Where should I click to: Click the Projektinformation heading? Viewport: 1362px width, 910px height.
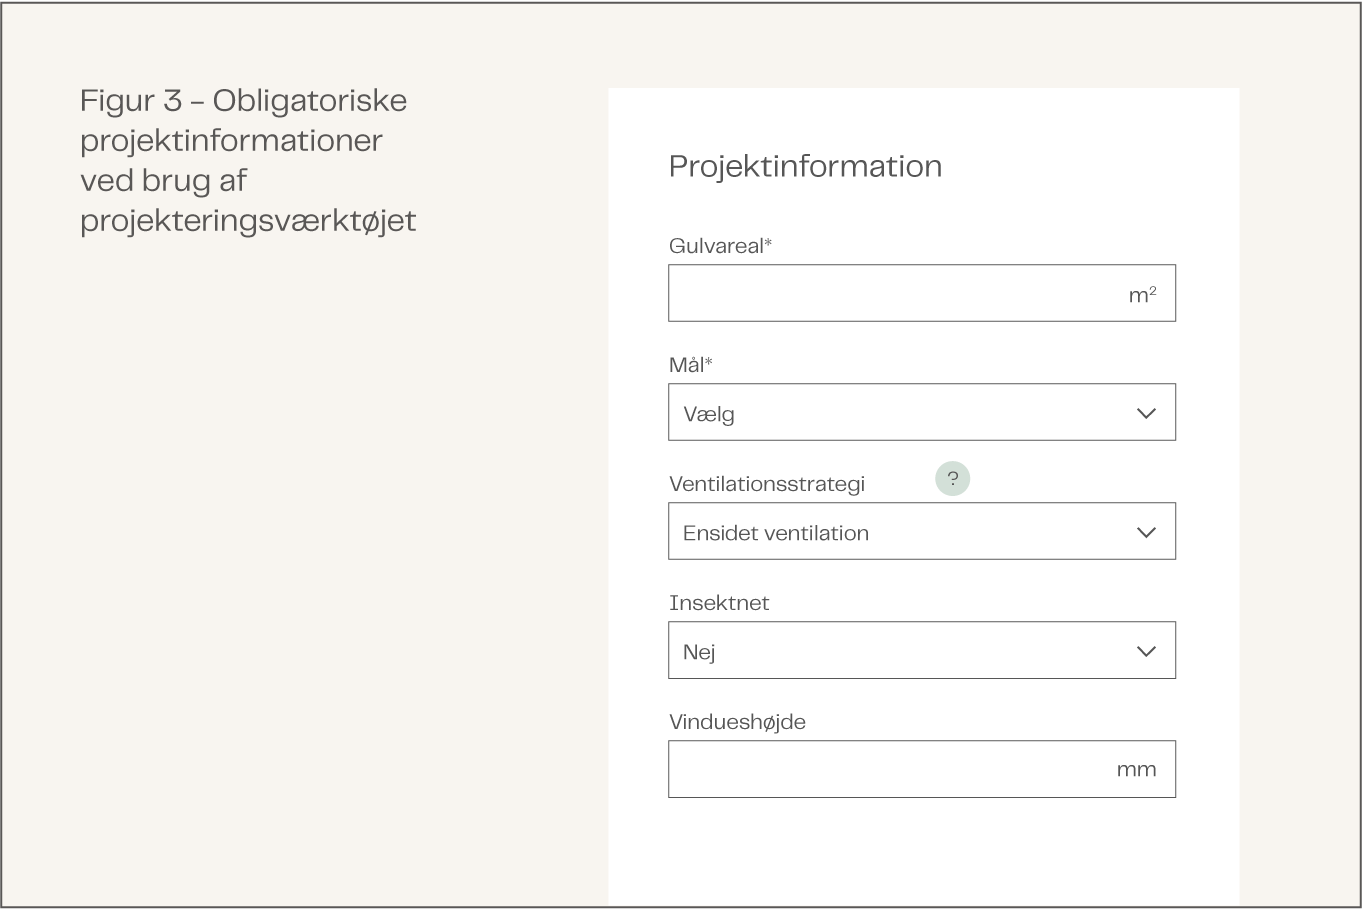tap(805, 166)
